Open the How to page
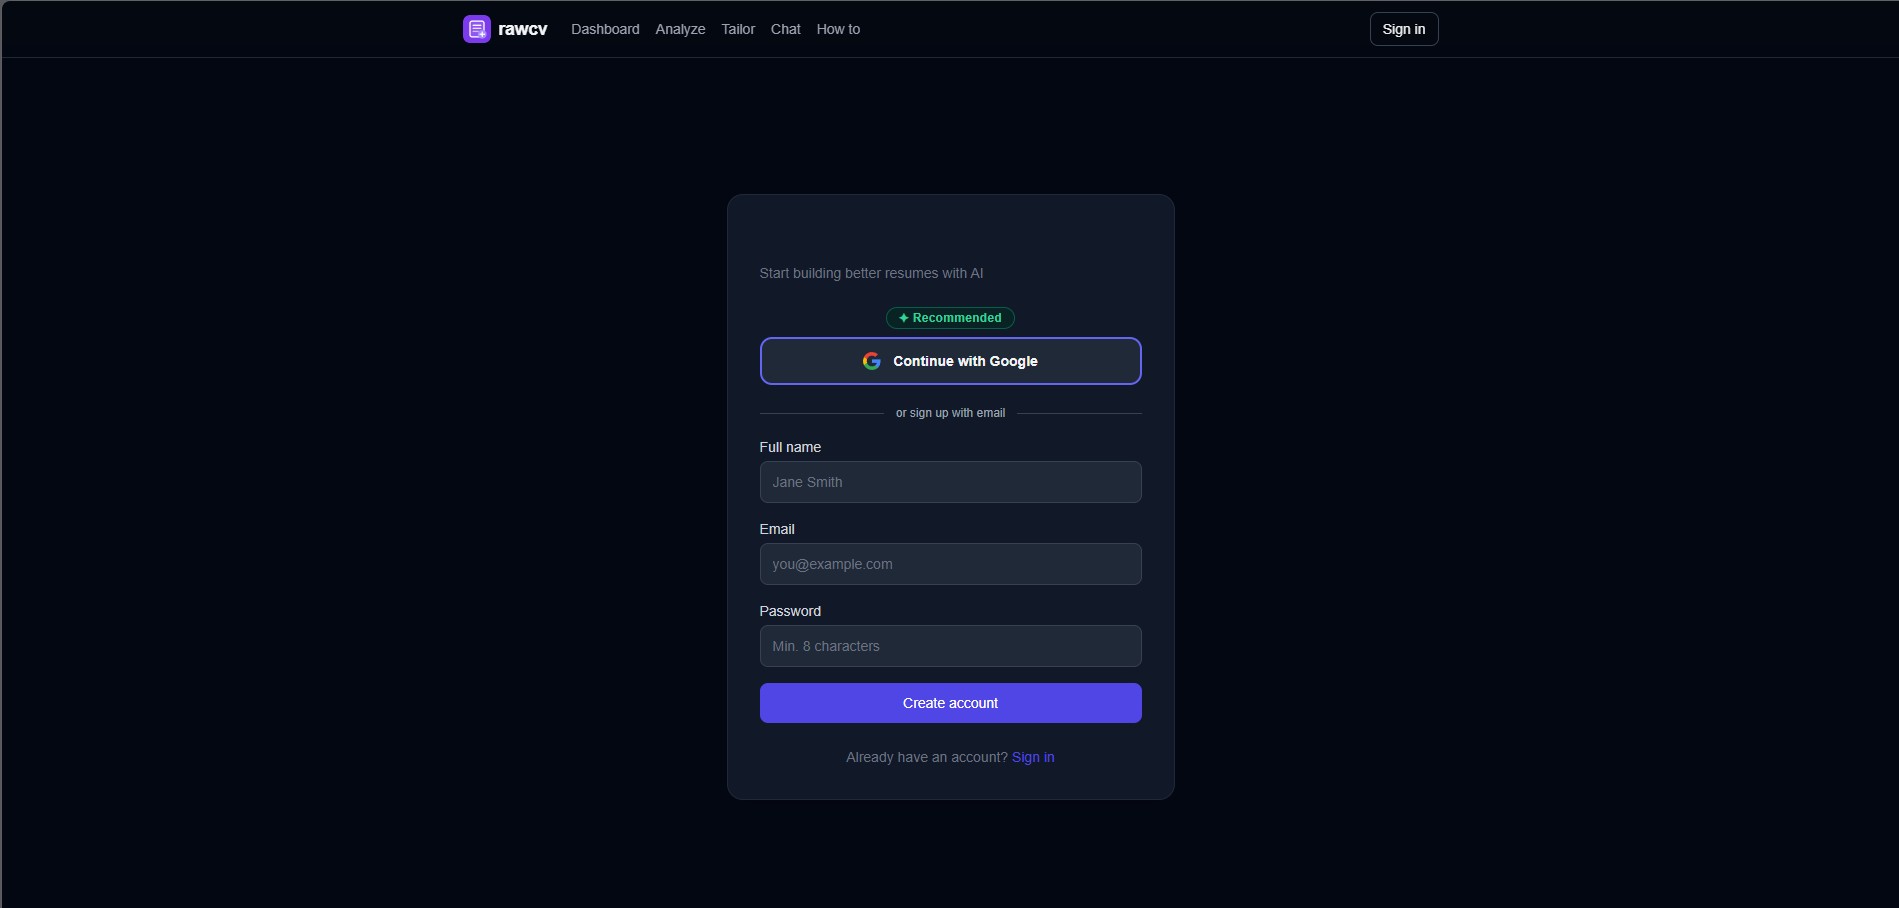Image resolution: width=1899 pixels, height=908 pixels. (x=838, y=29)
